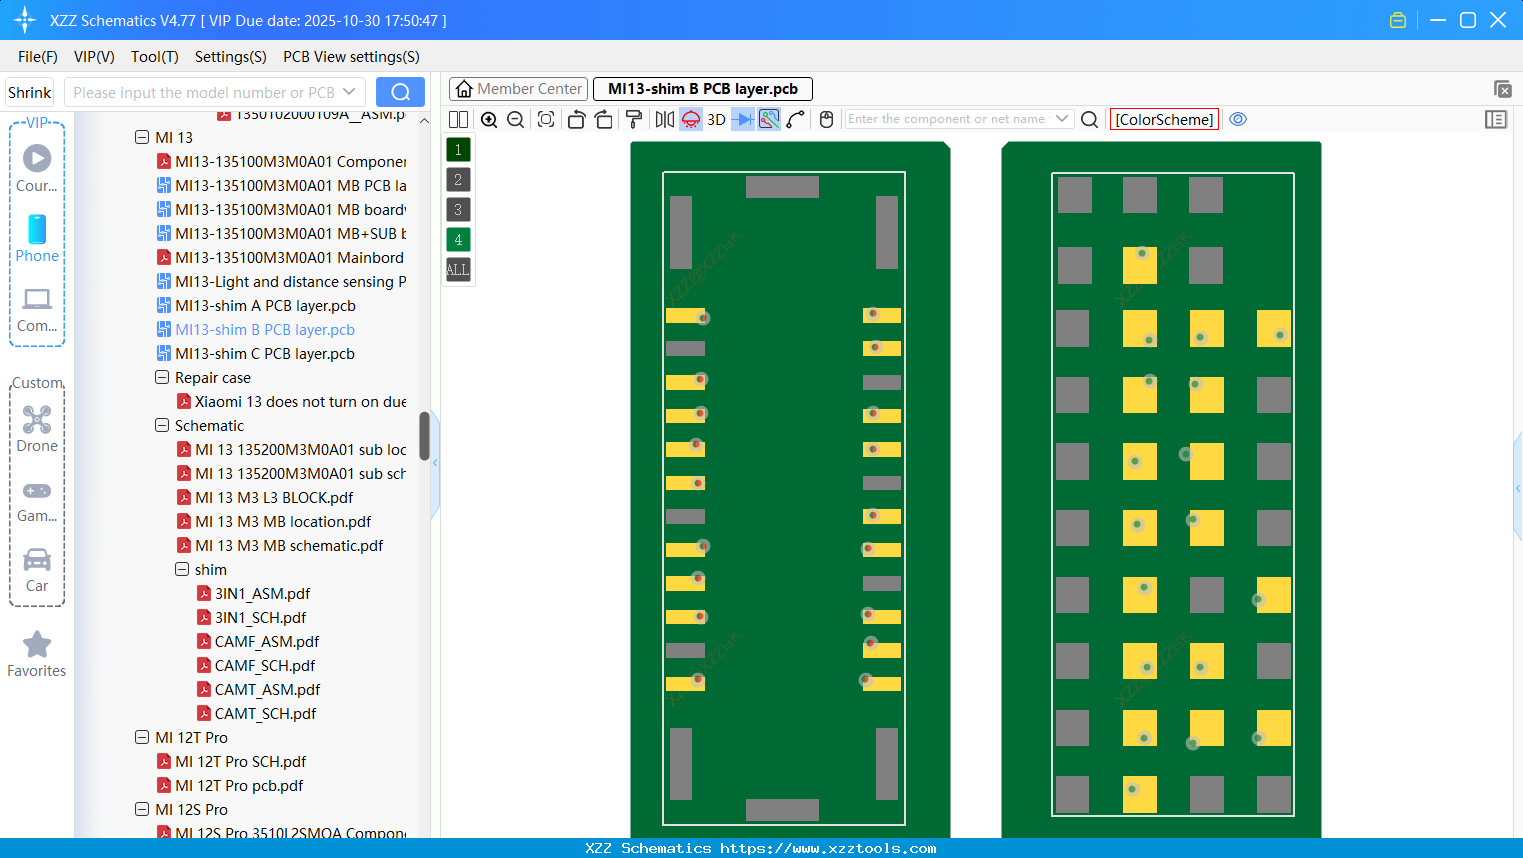This screenshot has height=858, width=1523.
Task: Zoom out of the PCB view
Action: coord(515,119)
